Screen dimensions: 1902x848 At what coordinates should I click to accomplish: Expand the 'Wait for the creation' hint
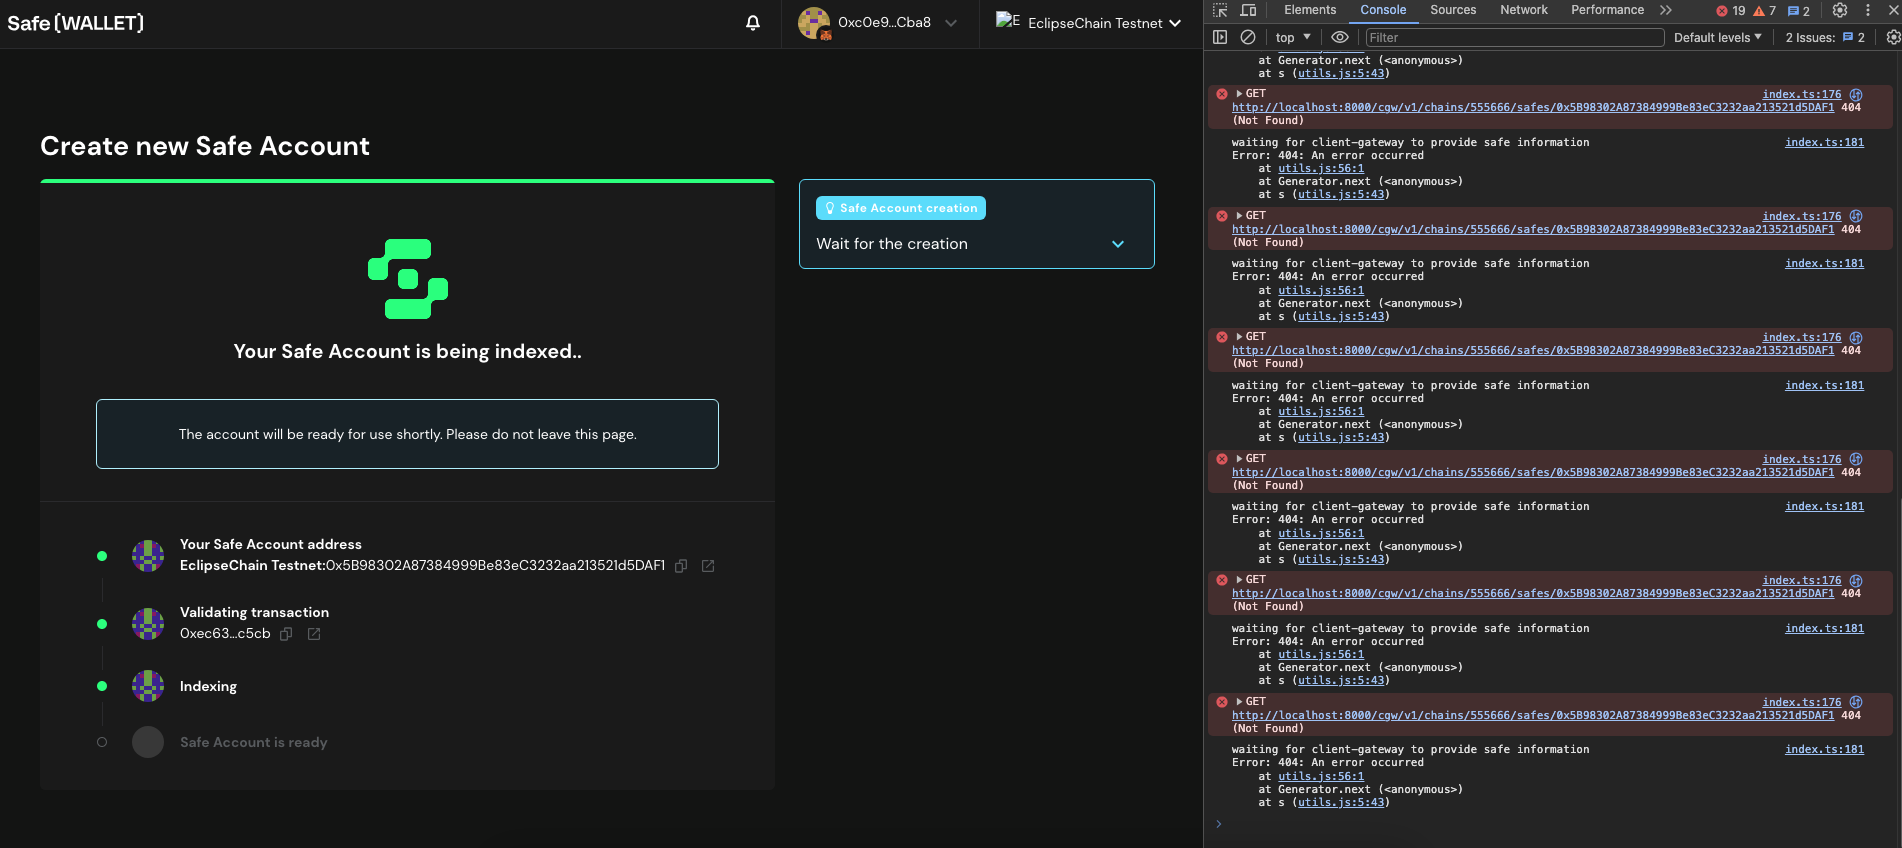[x=1118, y=244]
